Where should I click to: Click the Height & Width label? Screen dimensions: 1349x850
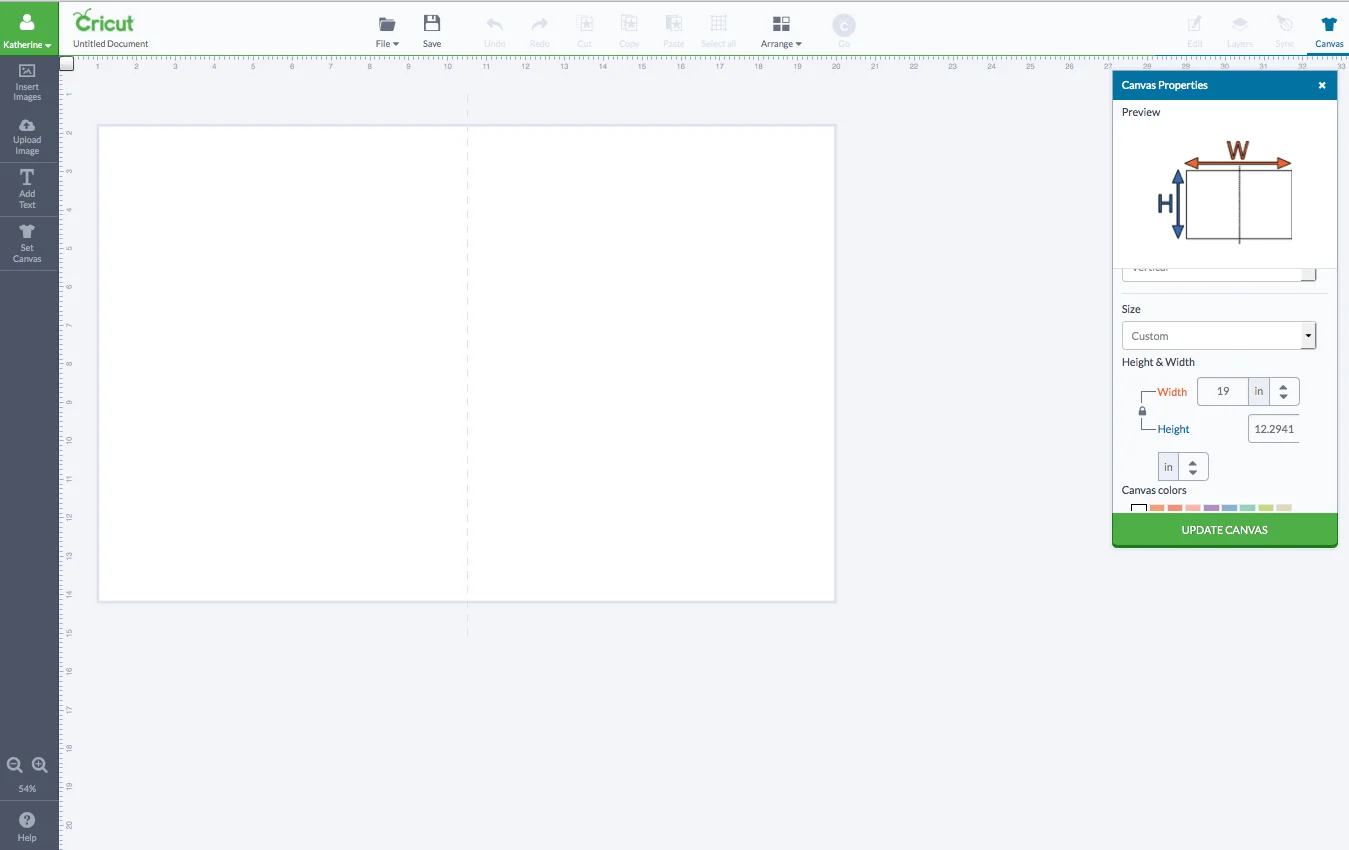coord(1158,362)
